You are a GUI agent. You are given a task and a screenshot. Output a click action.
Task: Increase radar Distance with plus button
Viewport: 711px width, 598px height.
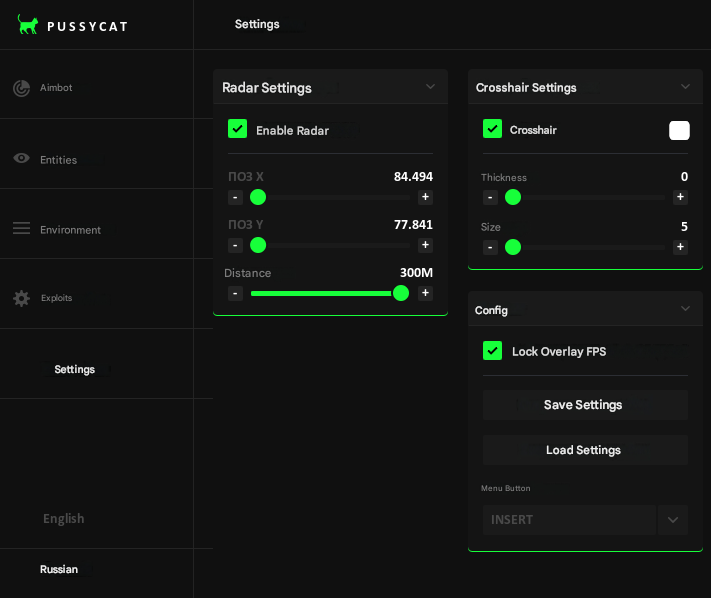pos(425,293)
